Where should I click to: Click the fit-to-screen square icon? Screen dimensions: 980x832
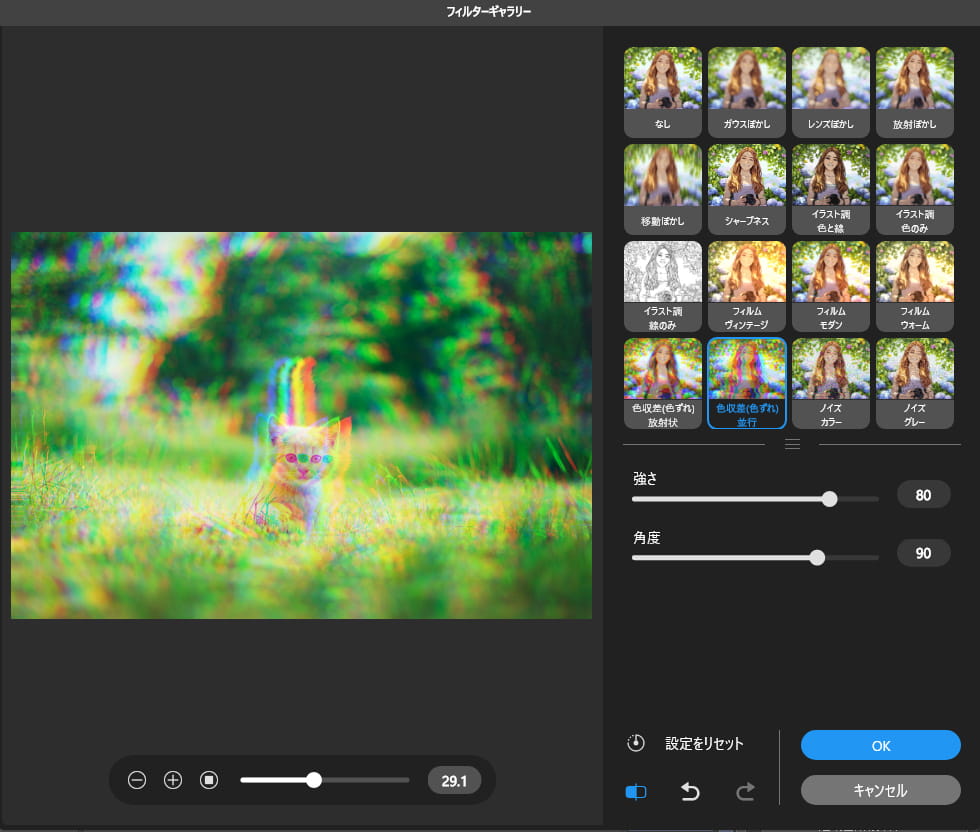[209, 780]
